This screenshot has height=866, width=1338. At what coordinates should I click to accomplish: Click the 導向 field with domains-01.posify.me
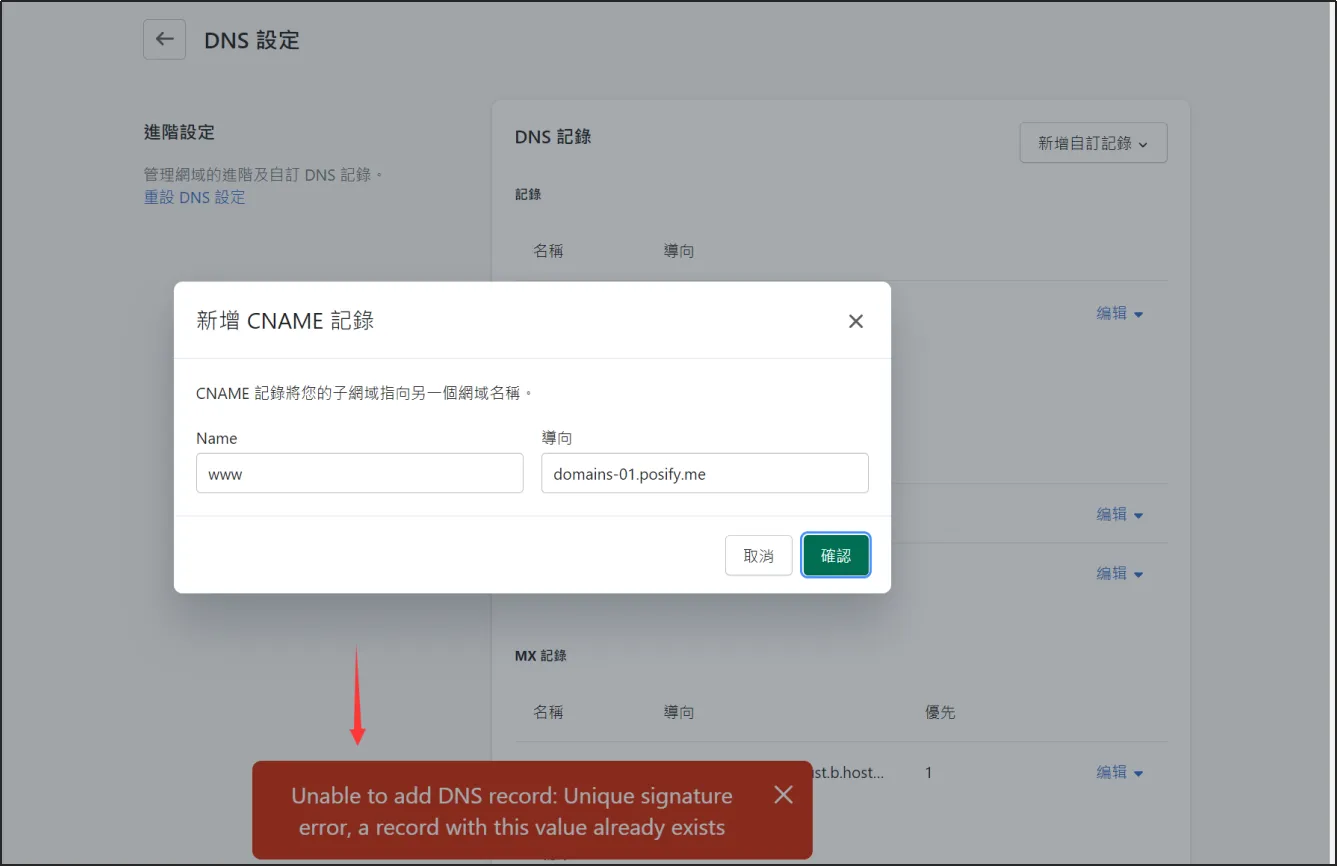point(704,474)
